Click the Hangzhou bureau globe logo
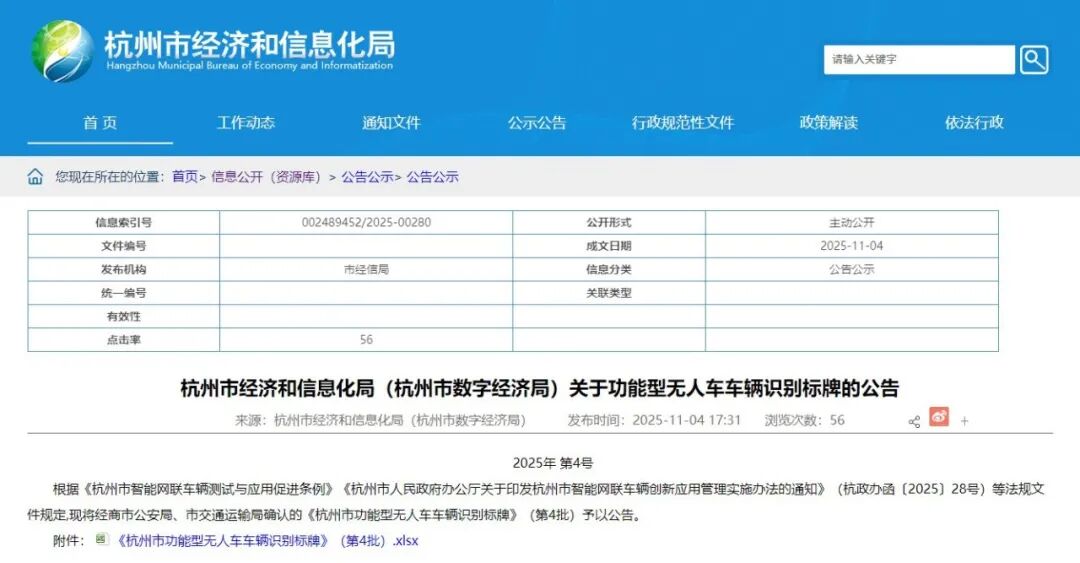Image resolution: width=1080 pixels, height=563 pixels. pos(61,50)
